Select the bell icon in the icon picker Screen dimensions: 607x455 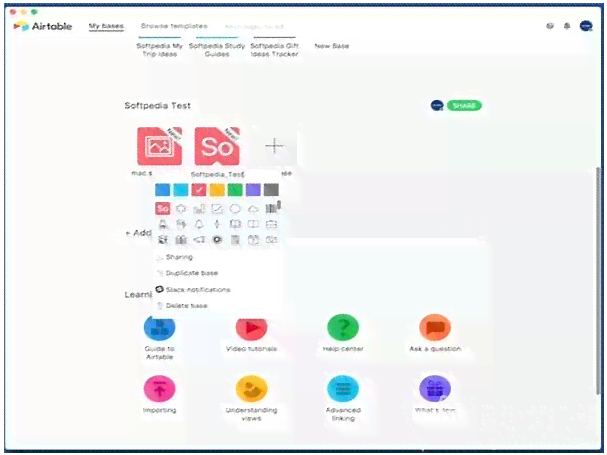click(199, 224)
